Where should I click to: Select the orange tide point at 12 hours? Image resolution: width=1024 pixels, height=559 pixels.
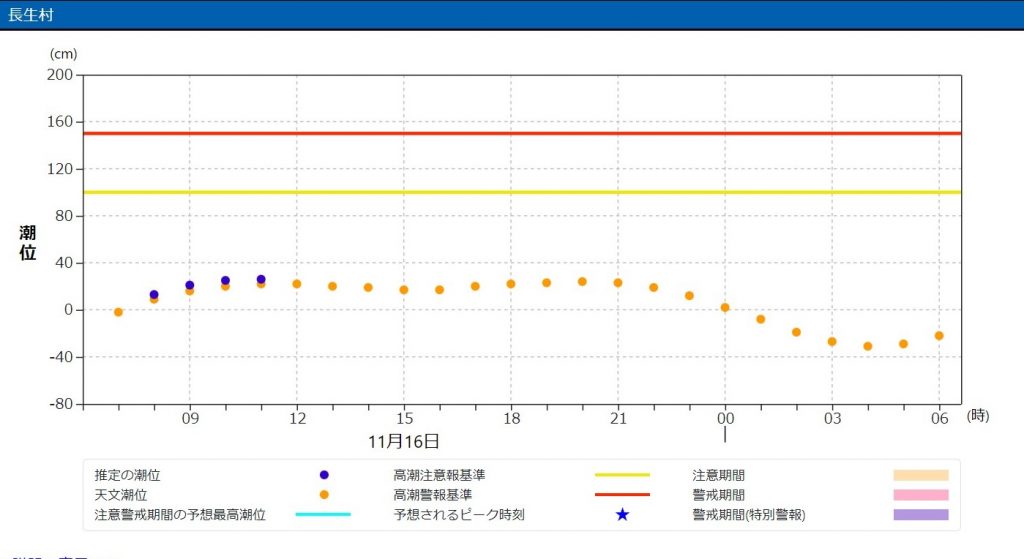pos(296,284)
